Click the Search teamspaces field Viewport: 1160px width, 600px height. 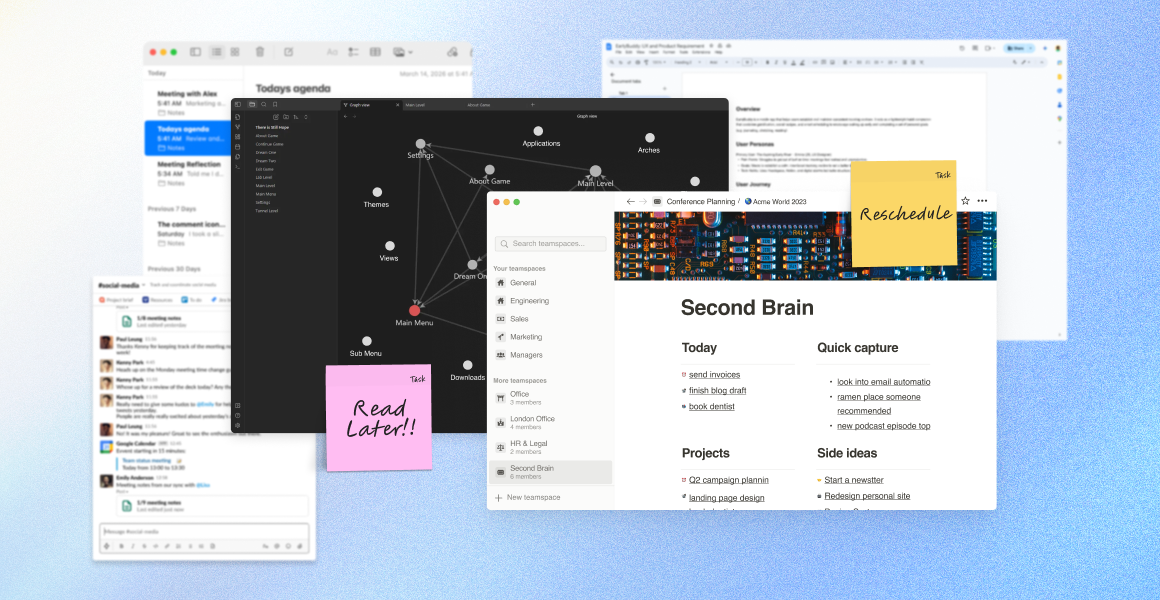click(550, 243)
